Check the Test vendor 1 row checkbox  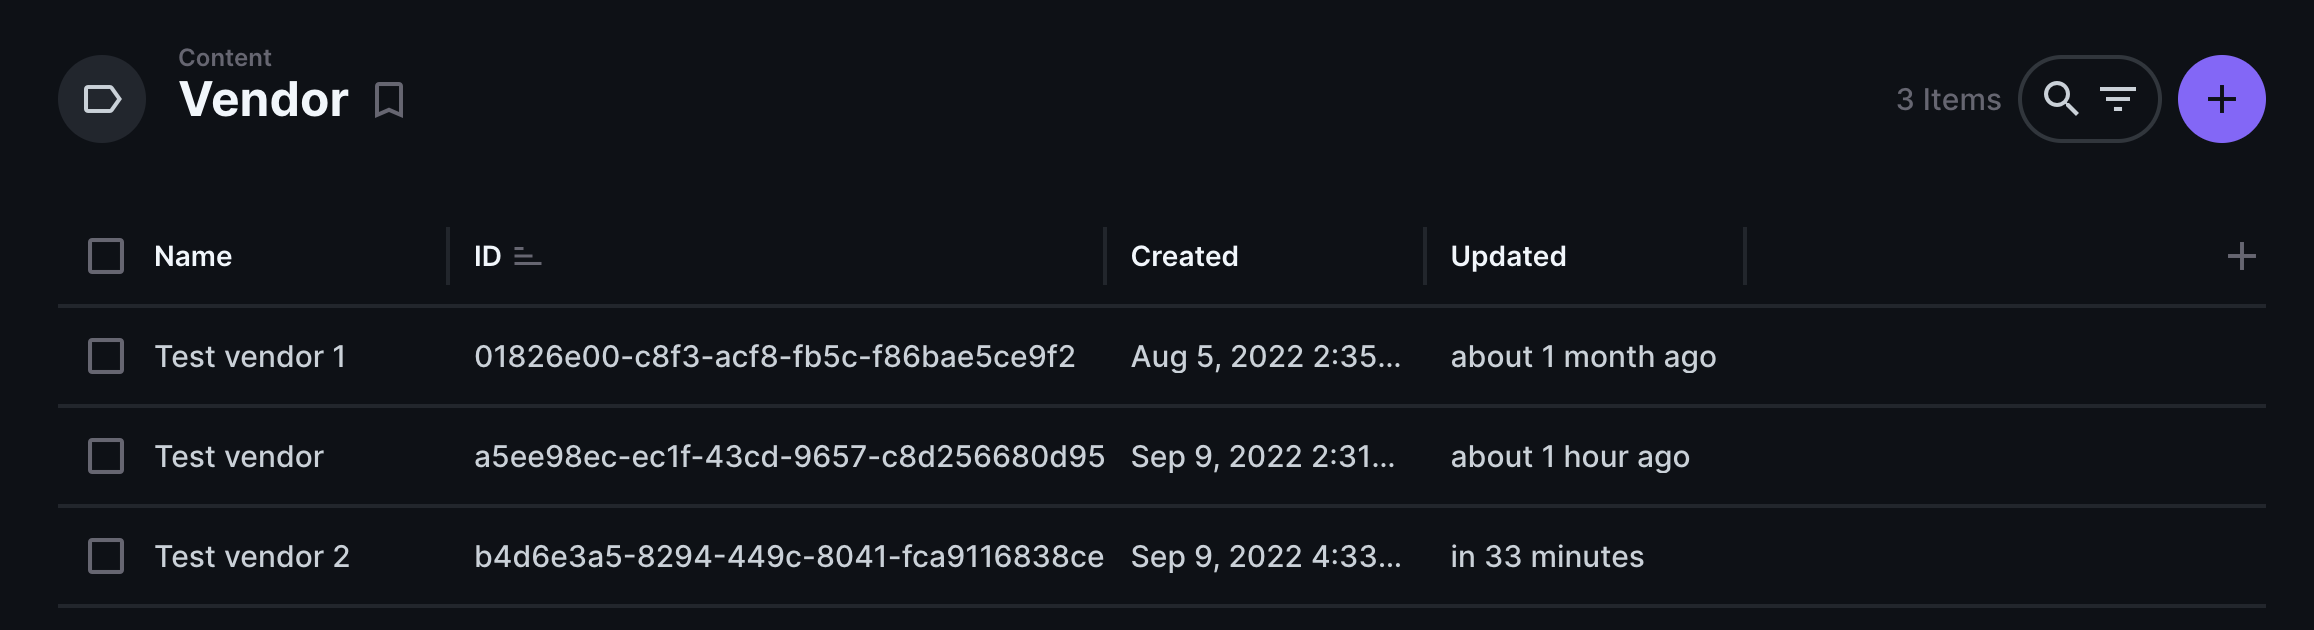pyautogui.click(x=104, y=356)
